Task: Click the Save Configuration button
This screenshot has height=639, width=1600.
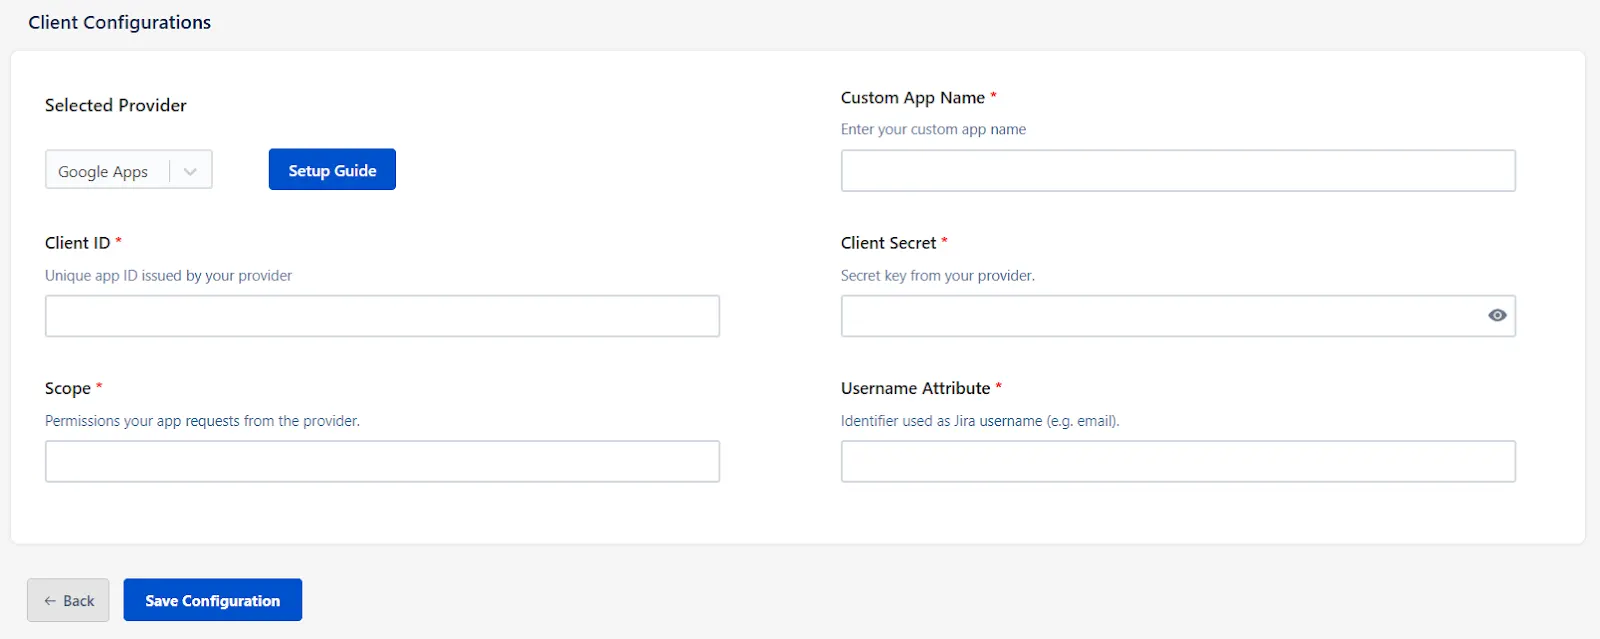Action: (213, 600)
